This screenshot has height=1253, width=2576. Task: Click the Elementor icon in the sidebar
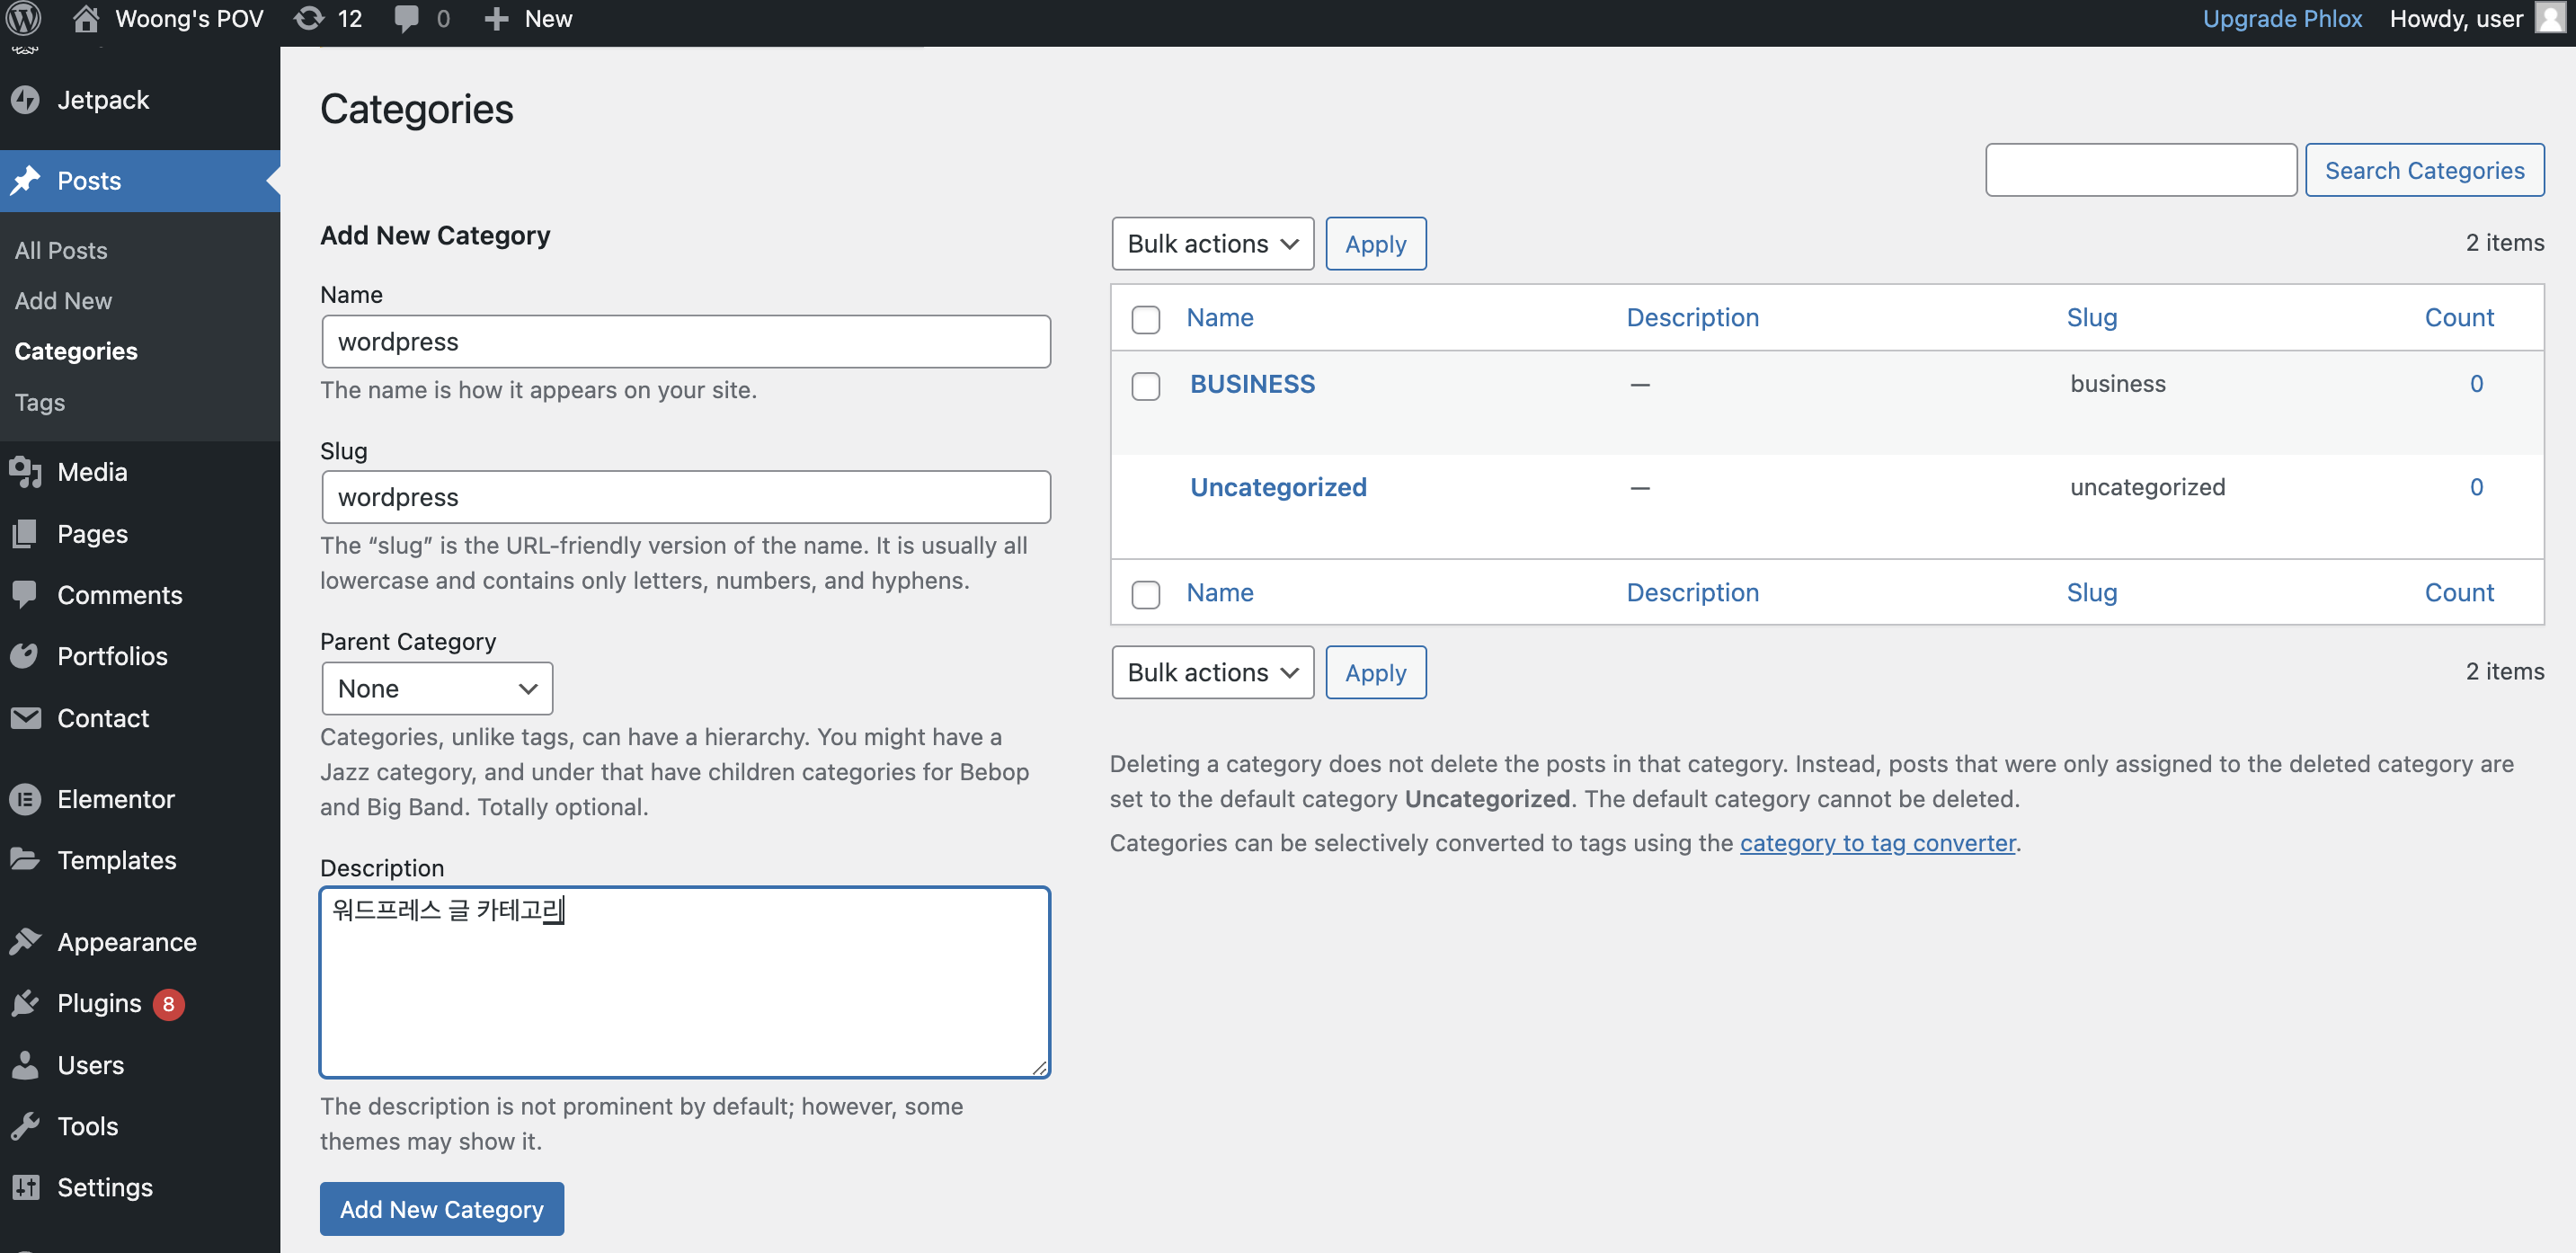[26, 799]
